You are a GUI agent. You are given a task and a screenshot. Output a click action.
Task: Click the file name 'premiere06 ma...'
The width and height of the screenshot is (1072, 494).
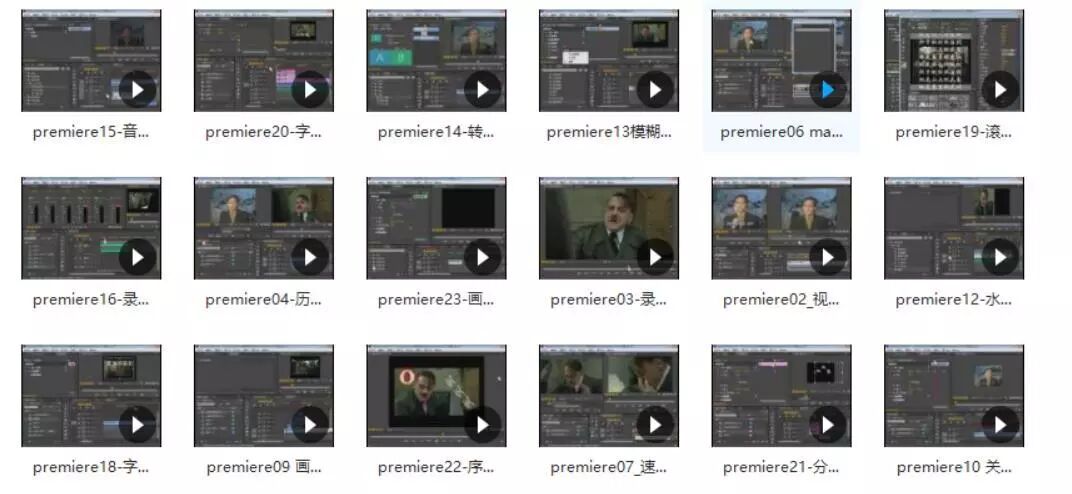(781, 133)
